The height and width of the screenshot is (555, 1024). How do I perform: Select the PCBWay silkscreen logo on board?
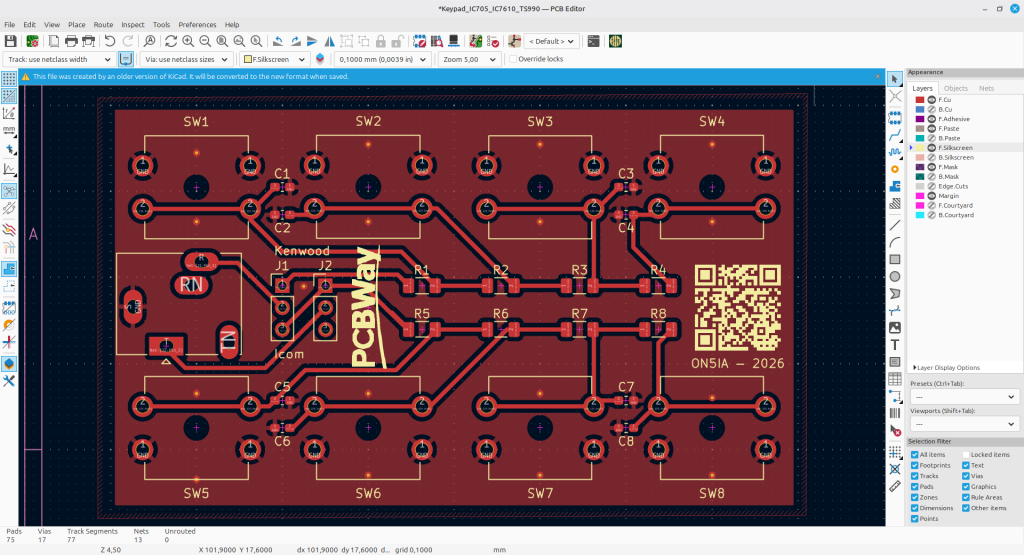(368, 307)
